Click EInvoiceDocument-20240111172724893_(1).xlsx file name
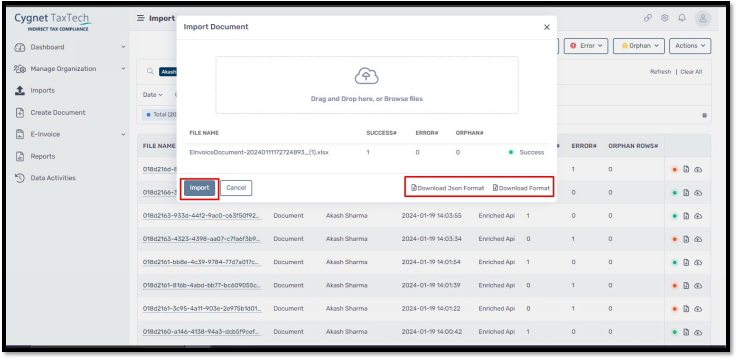Screen dimensions: 737x360 (x=259, y=153)
